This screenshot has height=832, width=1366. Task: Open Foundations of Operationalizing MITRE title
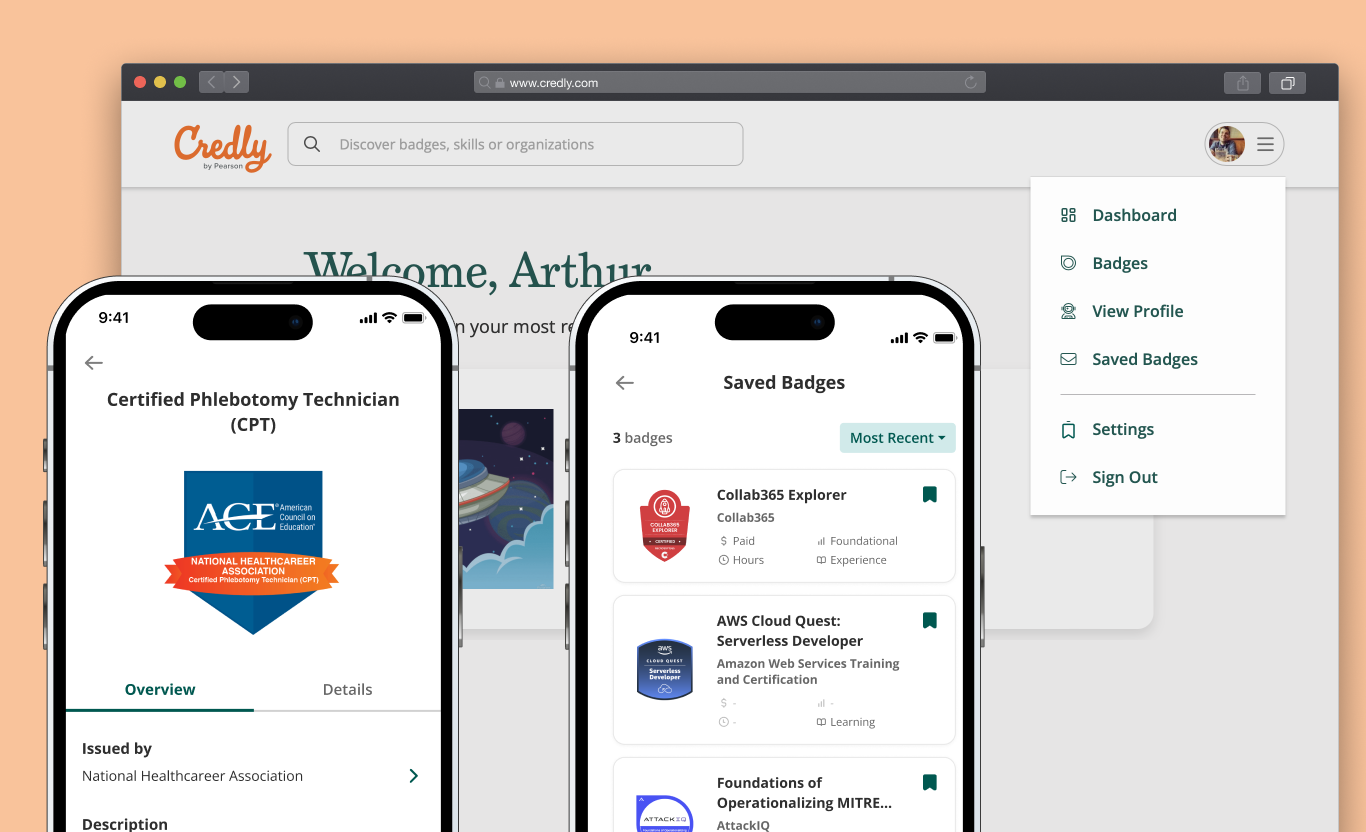point(804,792)
